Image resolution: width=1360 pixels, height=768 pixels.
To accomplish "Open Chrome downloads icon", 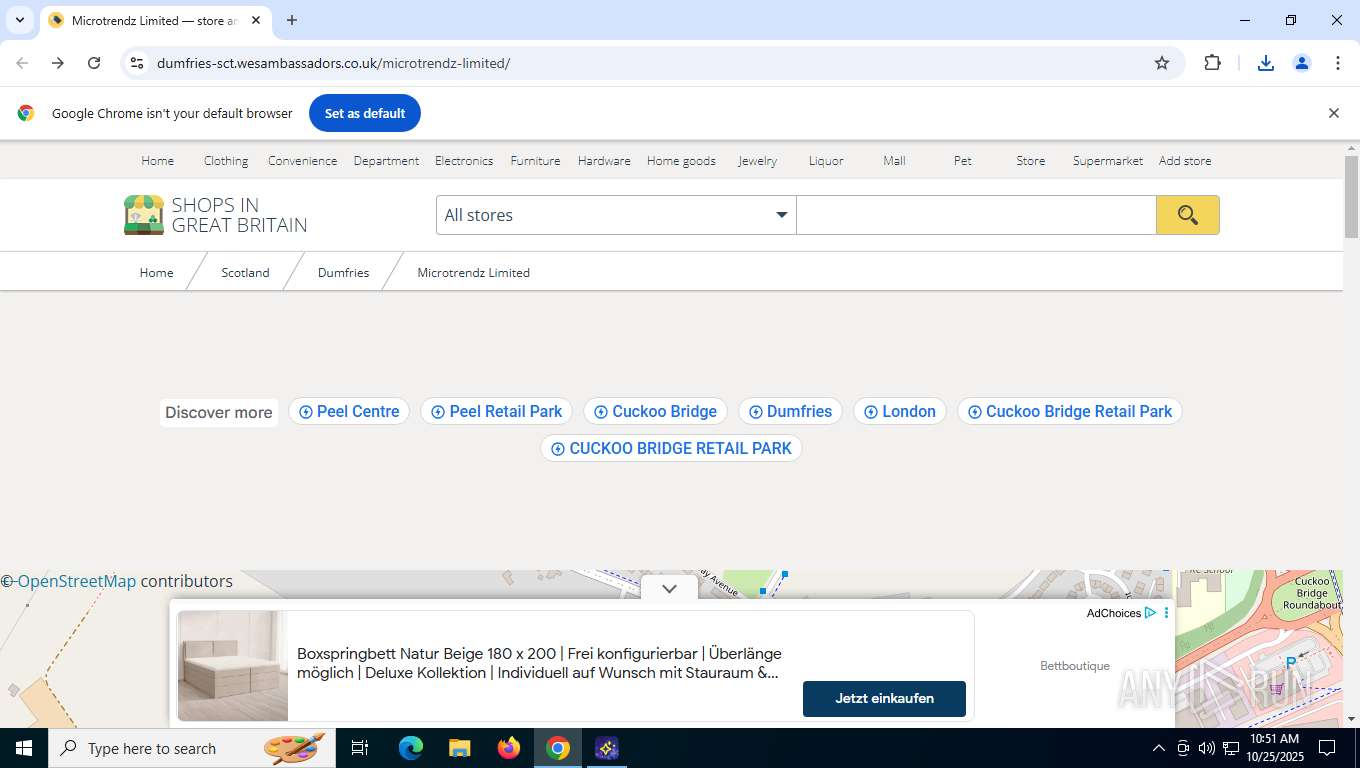I will point(1266,63).
